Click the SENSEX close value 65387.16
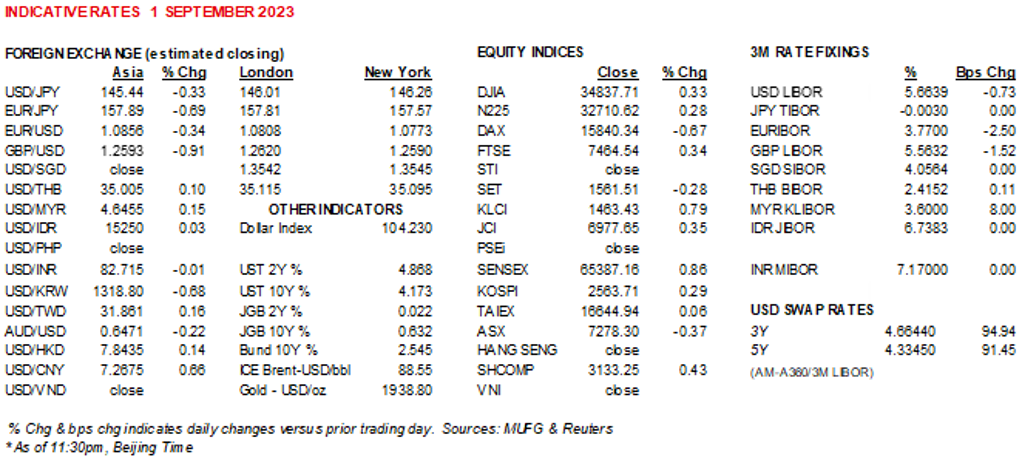 [609, 270]
